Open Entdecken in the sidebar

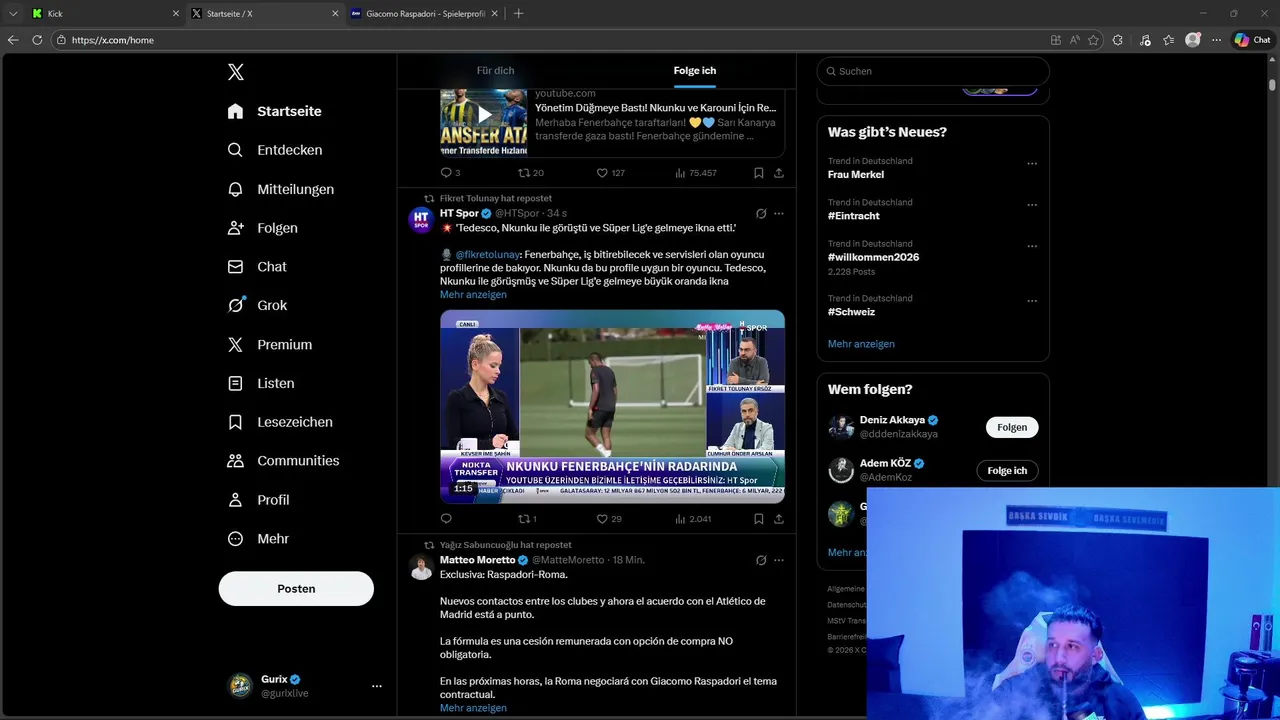(274, 150)
